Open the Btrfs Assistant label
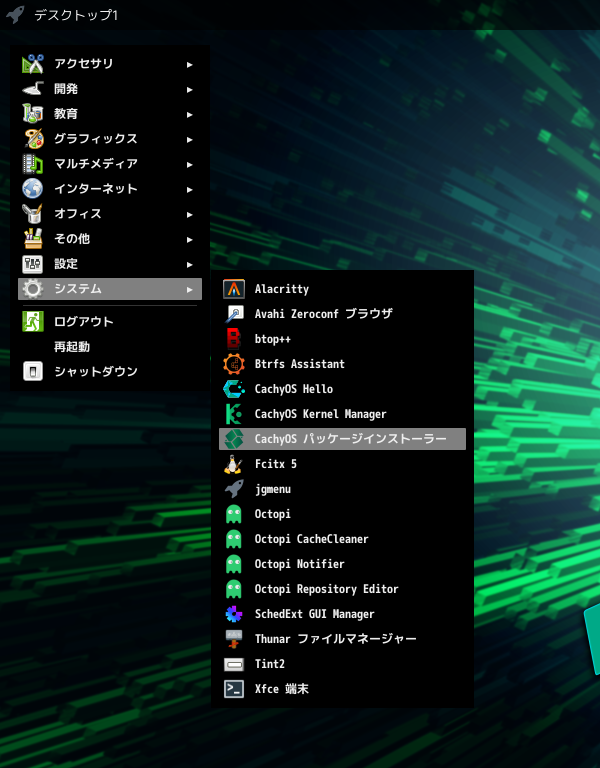Image resolution: width=600 pixels, height=768 pixels. pos(300,364)
